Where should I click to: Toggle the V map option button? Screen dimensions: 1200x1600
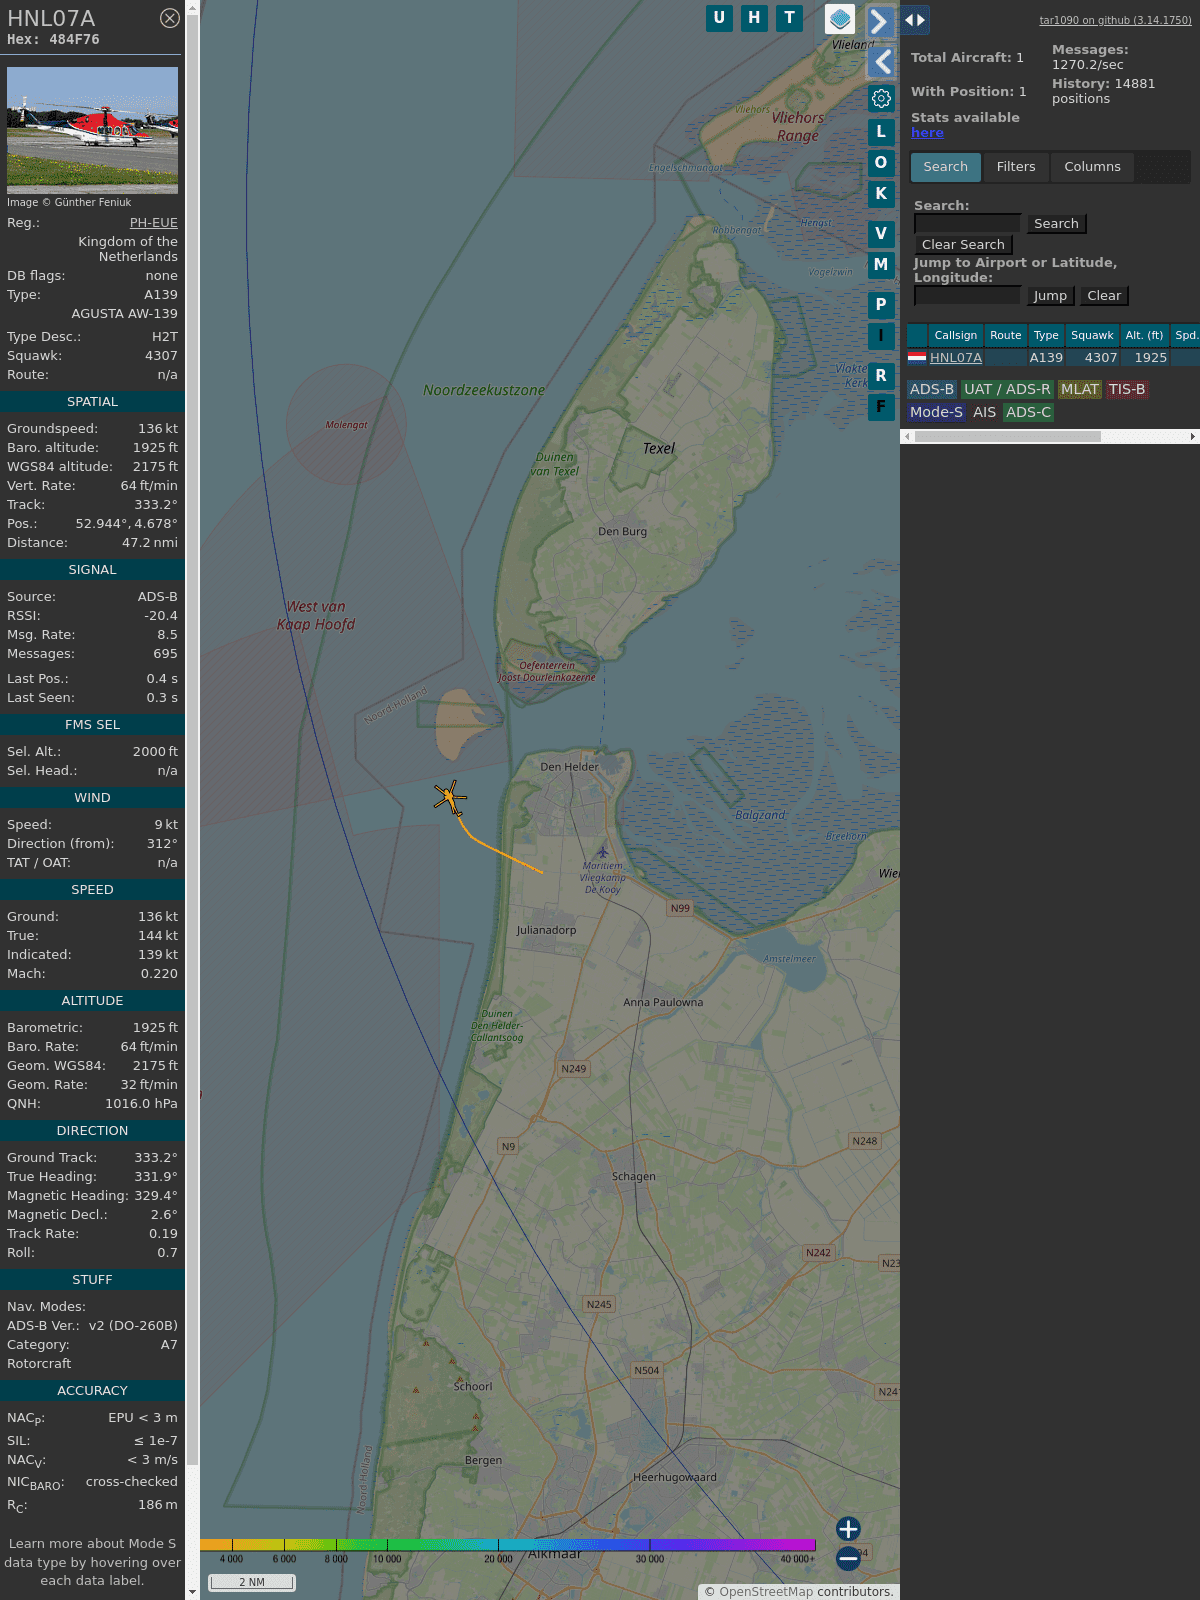click(x=881, y=233)
